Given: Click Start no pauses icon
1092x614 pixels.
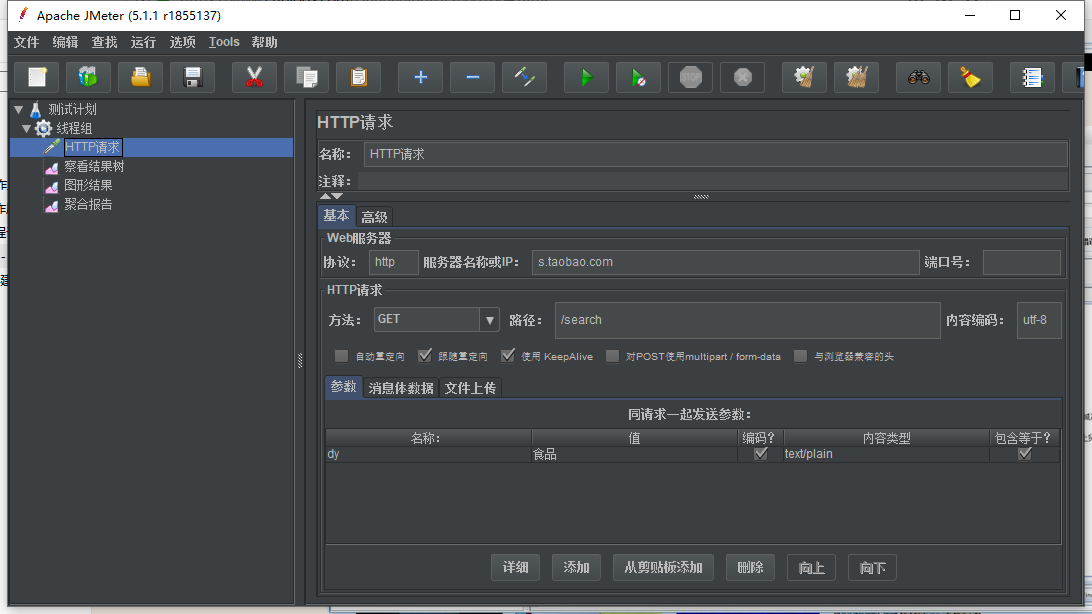Looking at the screenshot, I should click(638, 77).
